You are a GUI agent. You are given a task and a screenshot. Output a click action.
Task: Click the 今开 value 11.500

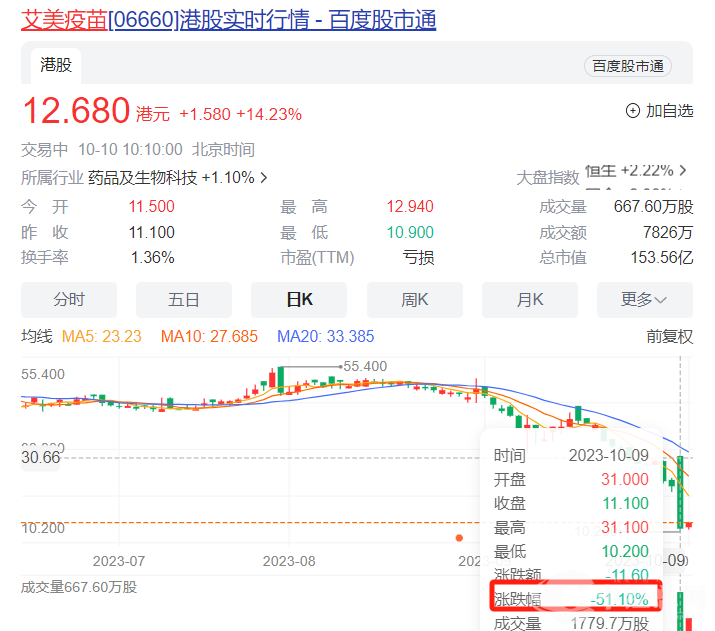(151, 207)
